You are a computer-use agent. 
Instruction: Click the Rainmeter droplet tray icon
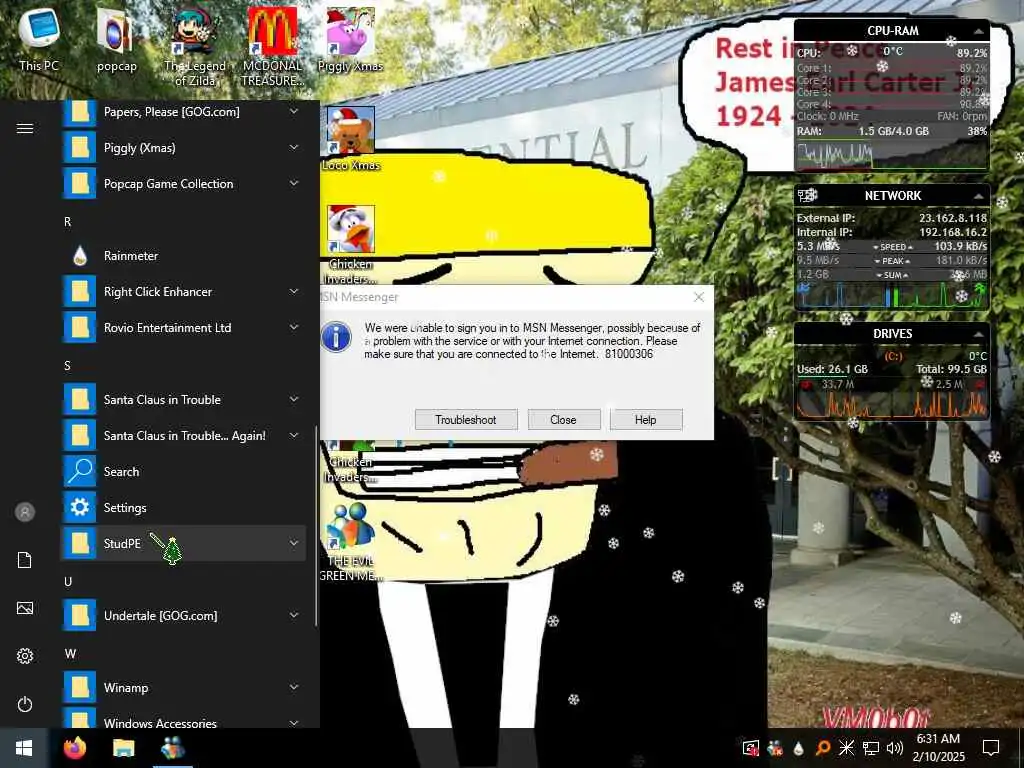tap(798, 748)
